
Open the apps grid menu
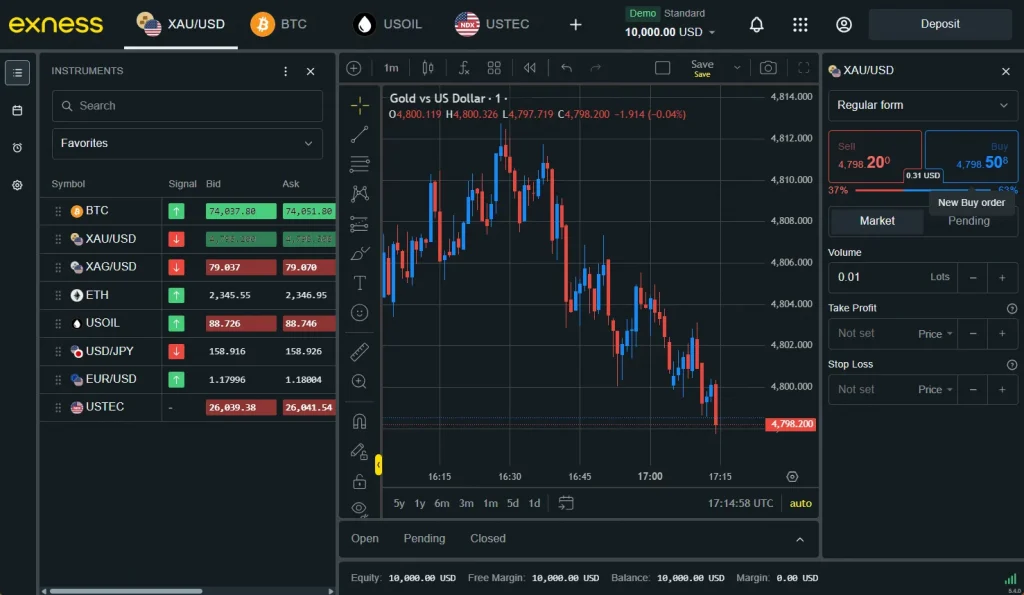point(800,25)
